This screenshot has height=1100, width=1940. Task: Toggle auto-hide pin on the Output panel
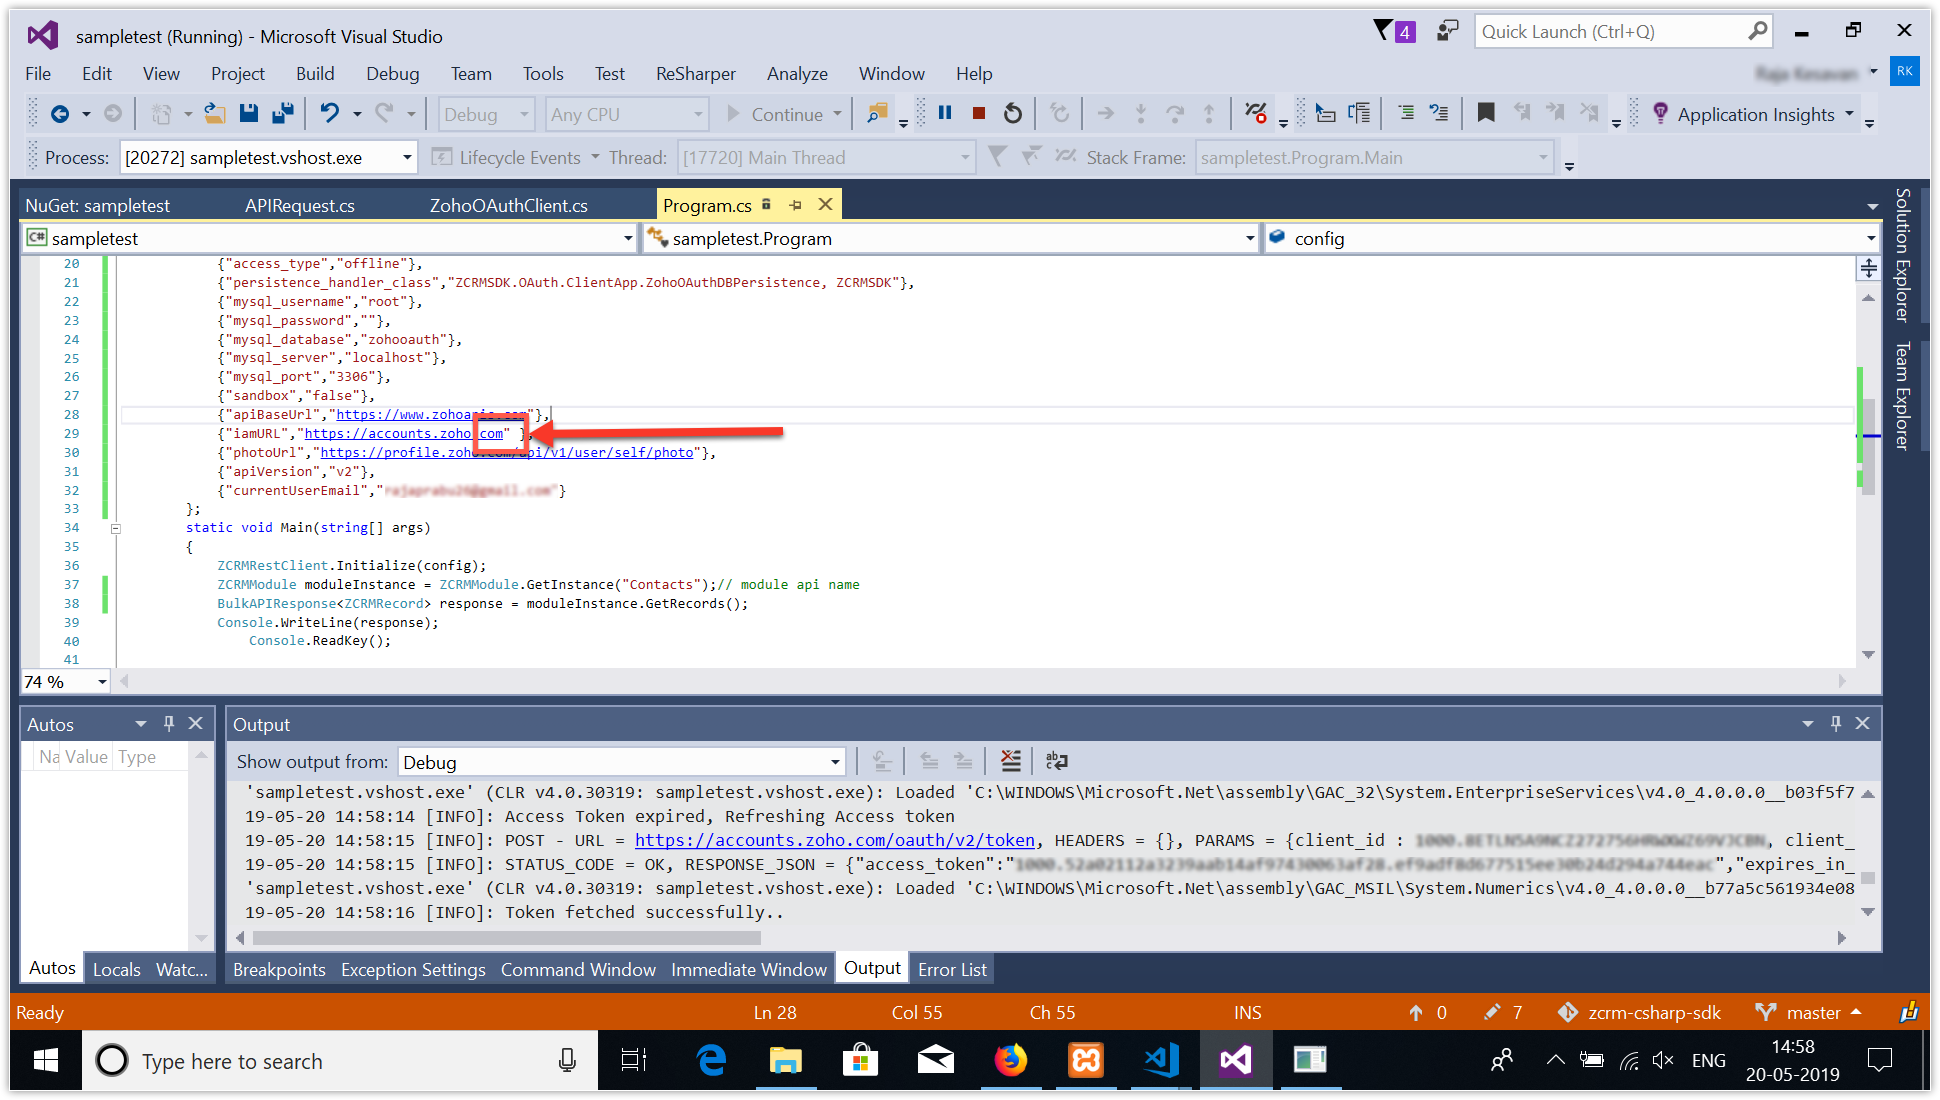click(1835, 723)
